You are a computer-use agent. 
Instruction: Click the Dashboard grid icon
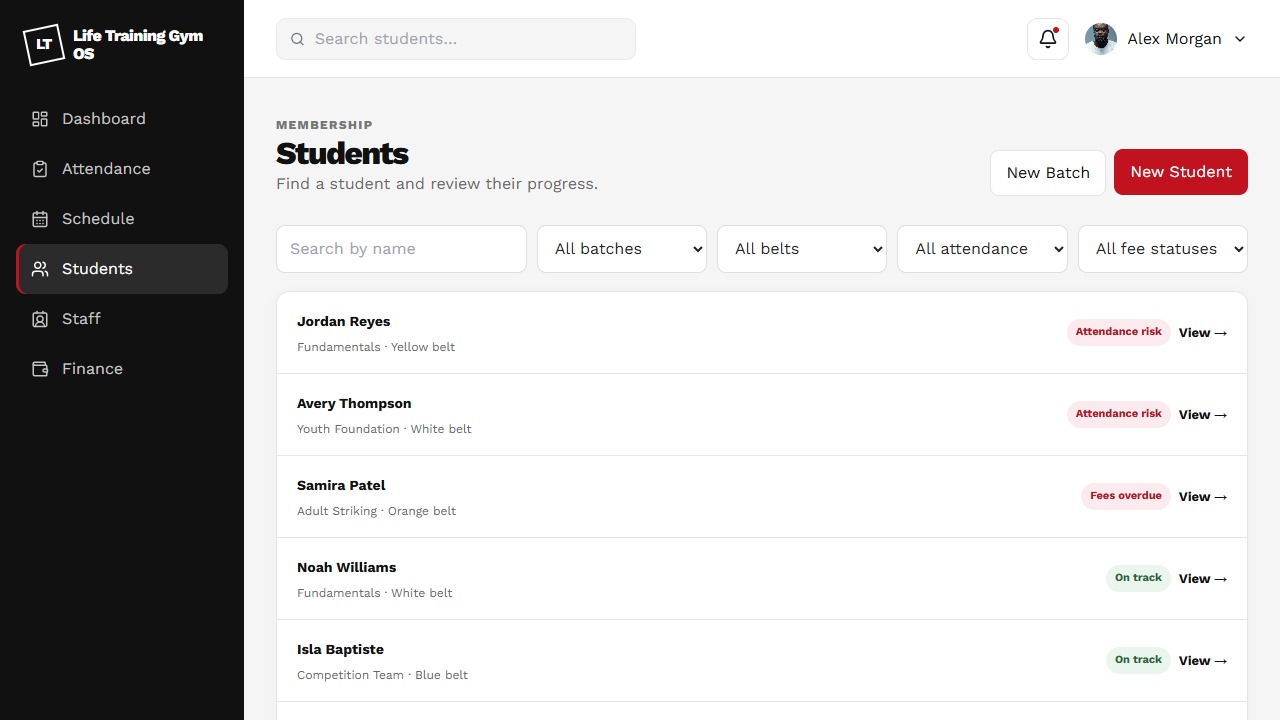[40, 119]
